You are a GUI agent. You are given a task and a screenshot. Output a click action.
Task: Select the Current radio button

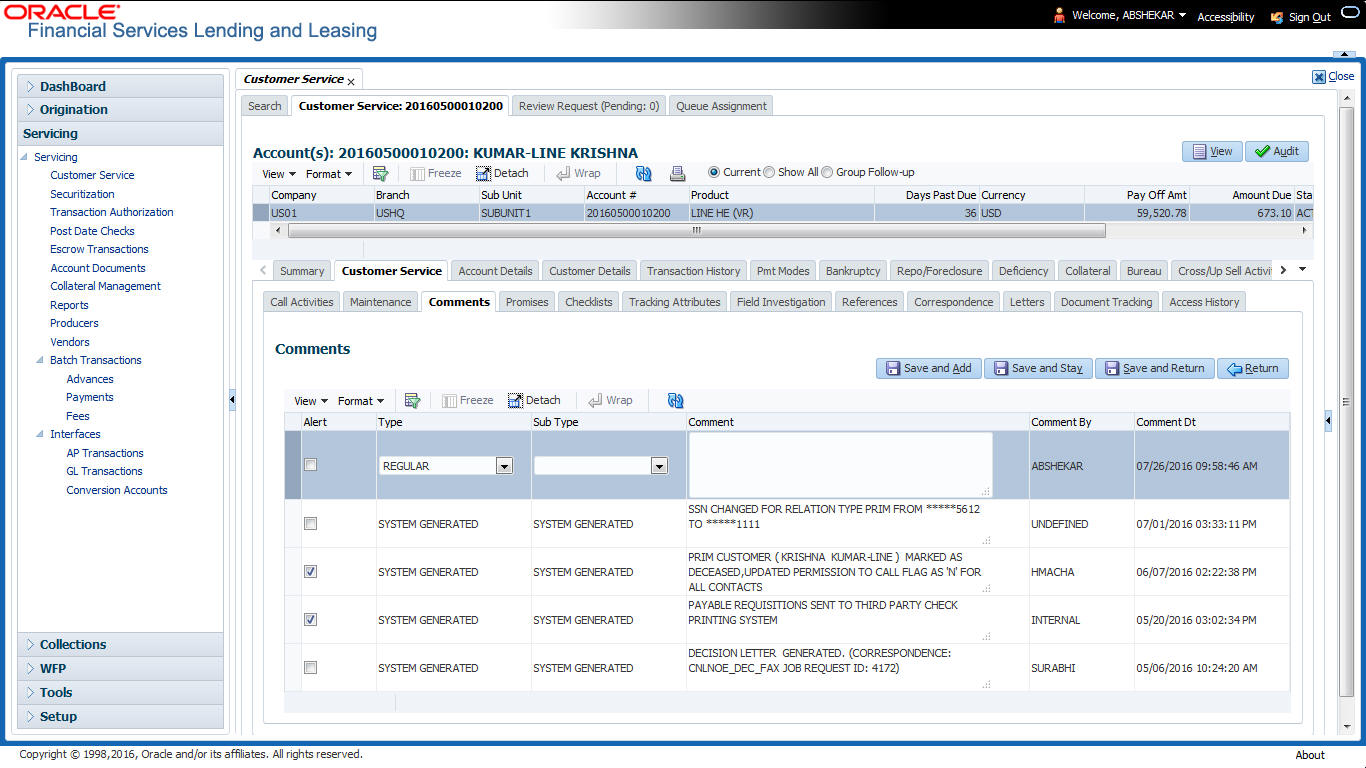[714, 172]
